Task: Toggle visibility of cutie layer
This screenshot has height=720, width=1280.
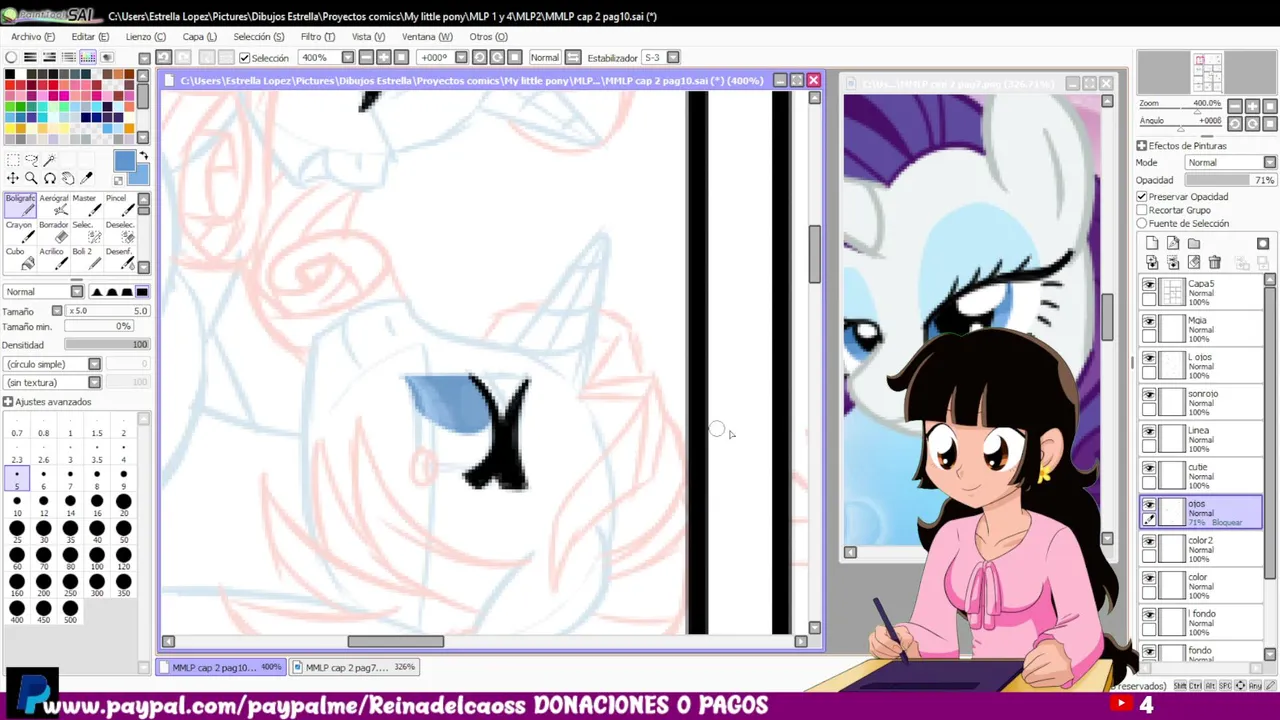Action: pos(1149,468)
